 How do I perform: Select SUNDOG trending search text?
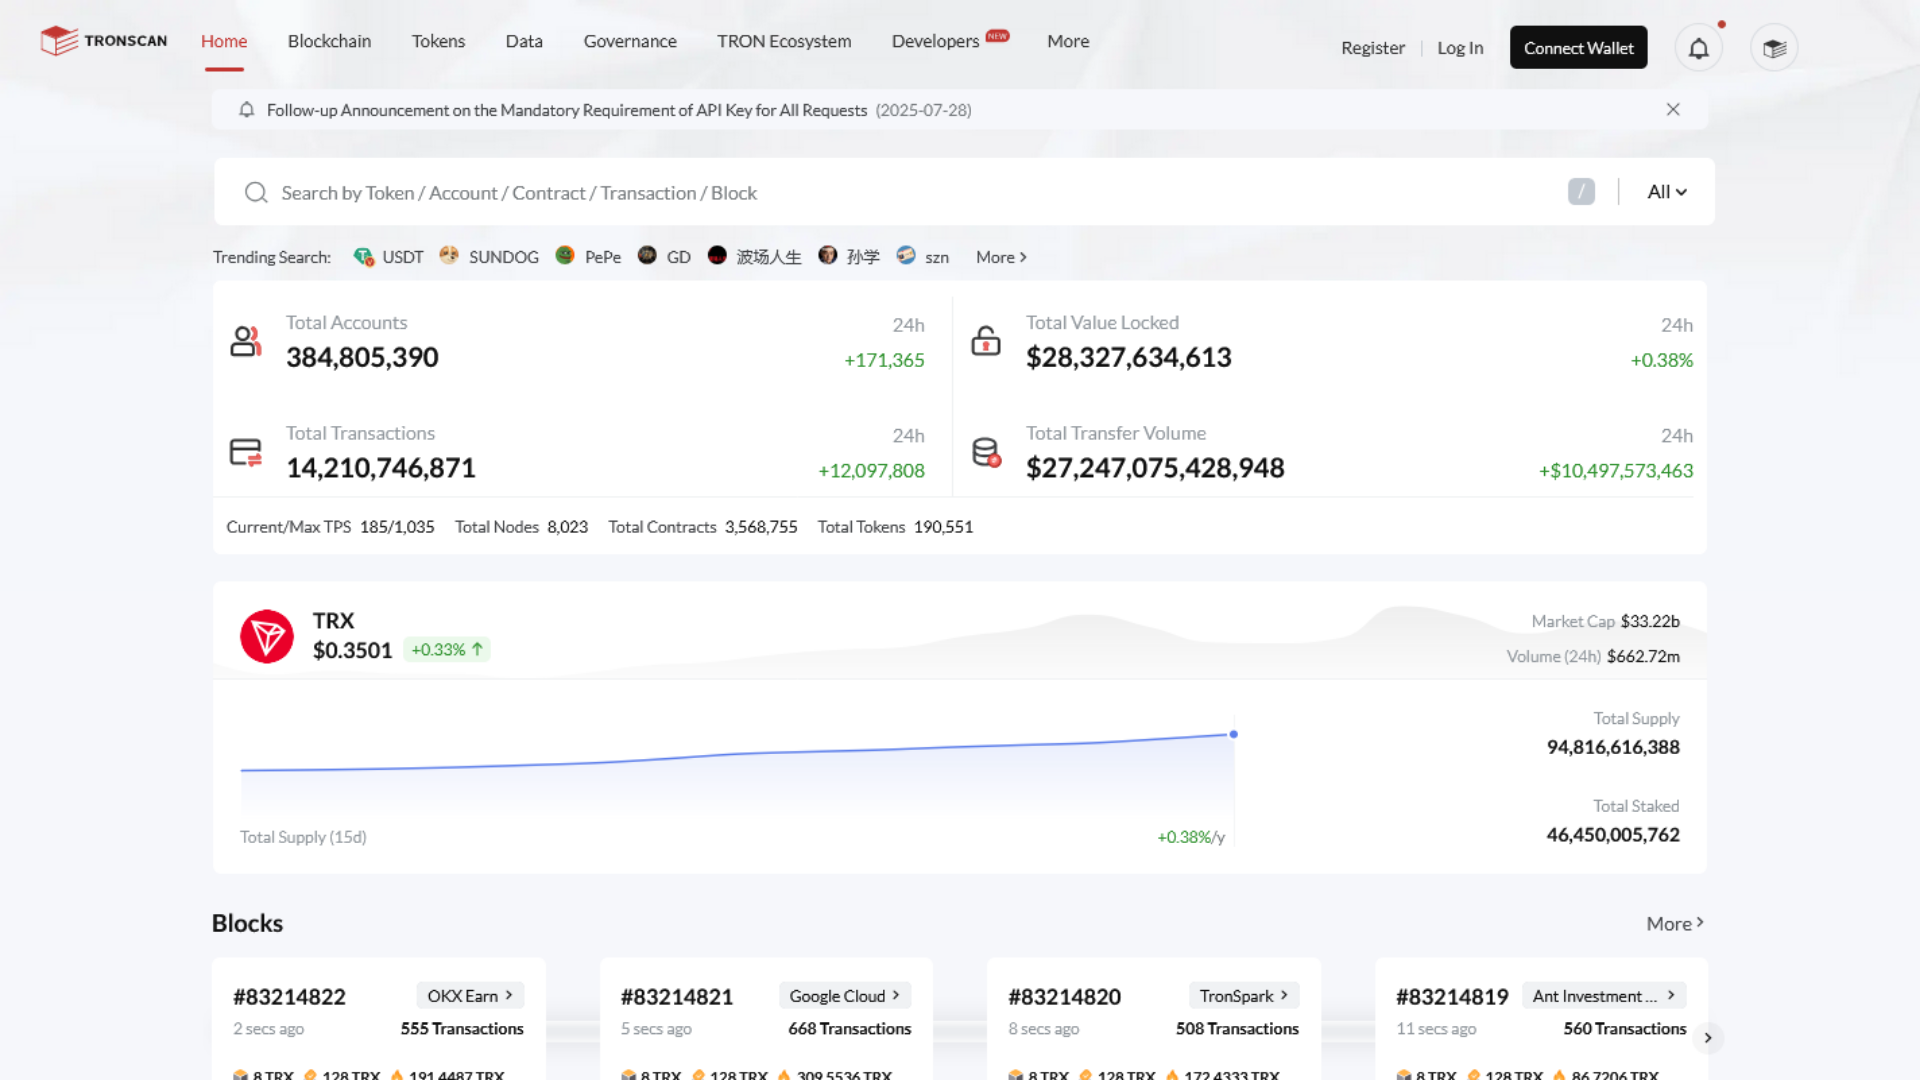(504, 257)
